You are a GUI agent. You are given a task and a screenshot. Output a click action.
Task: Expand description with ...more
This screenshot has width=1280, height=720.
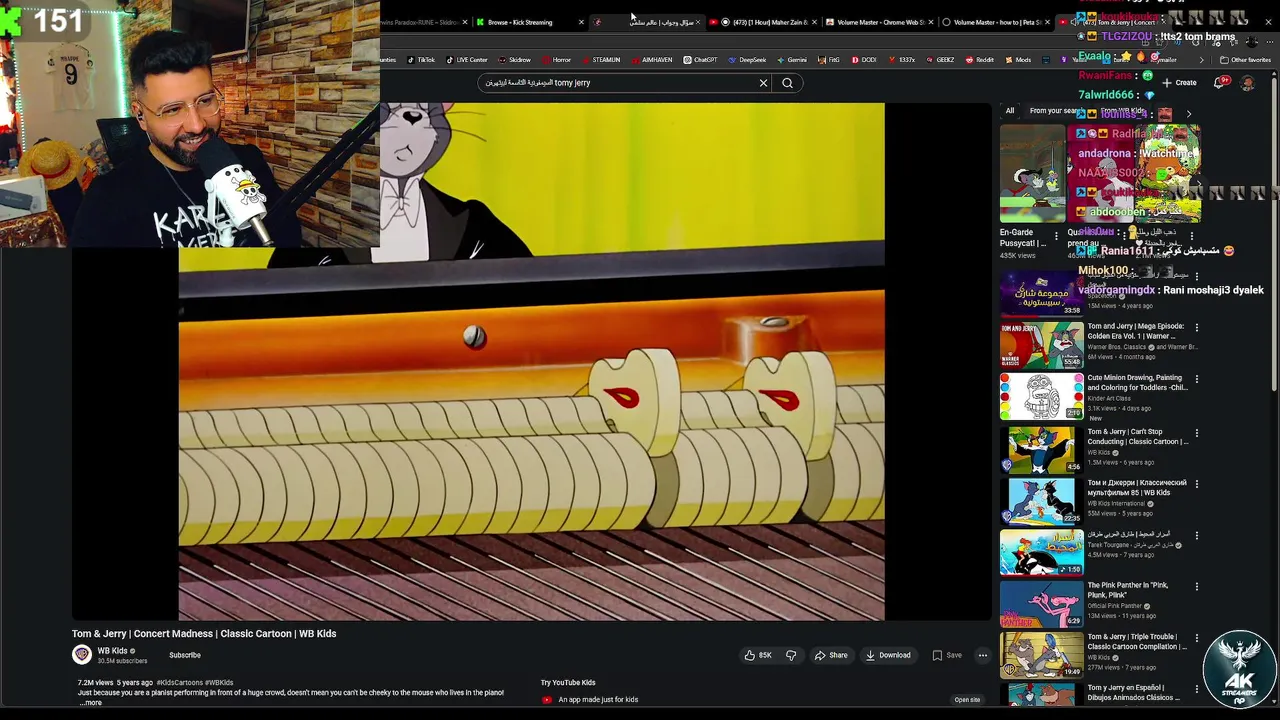click(90, 702)
